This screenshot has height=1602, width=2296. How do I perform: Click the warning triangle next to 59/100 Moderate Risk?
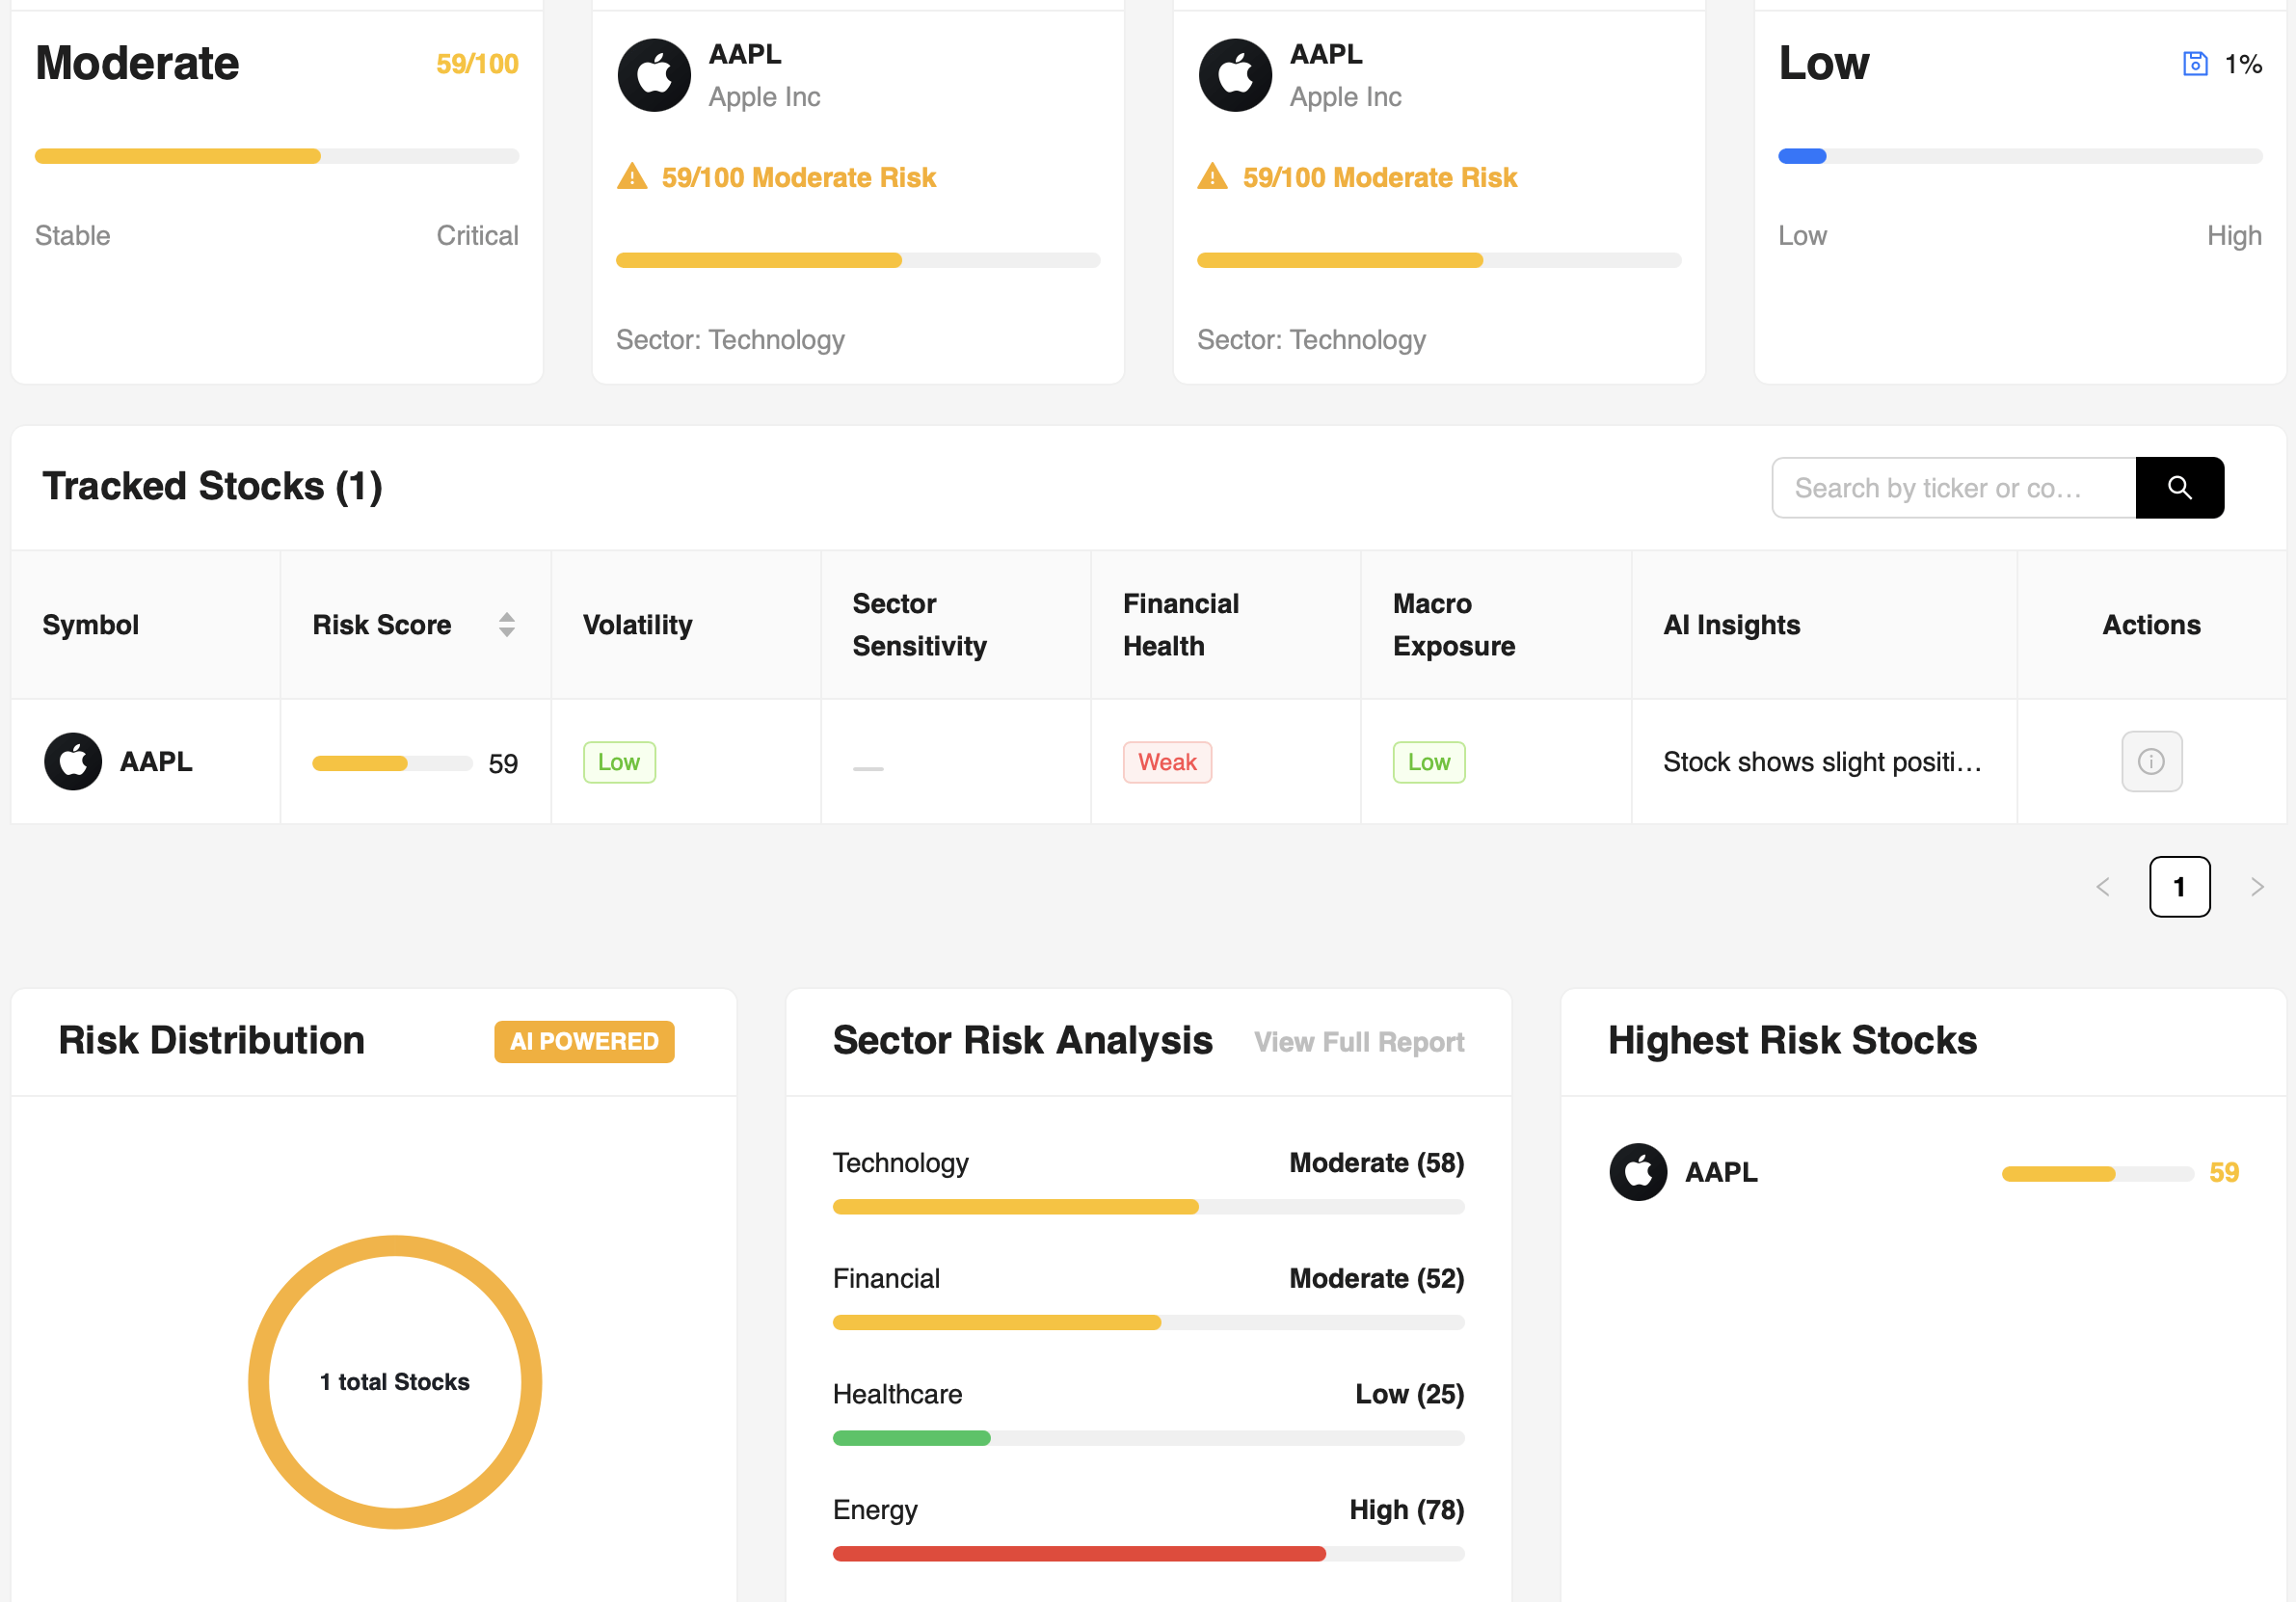pyautogui.click(x=634, y=176)
